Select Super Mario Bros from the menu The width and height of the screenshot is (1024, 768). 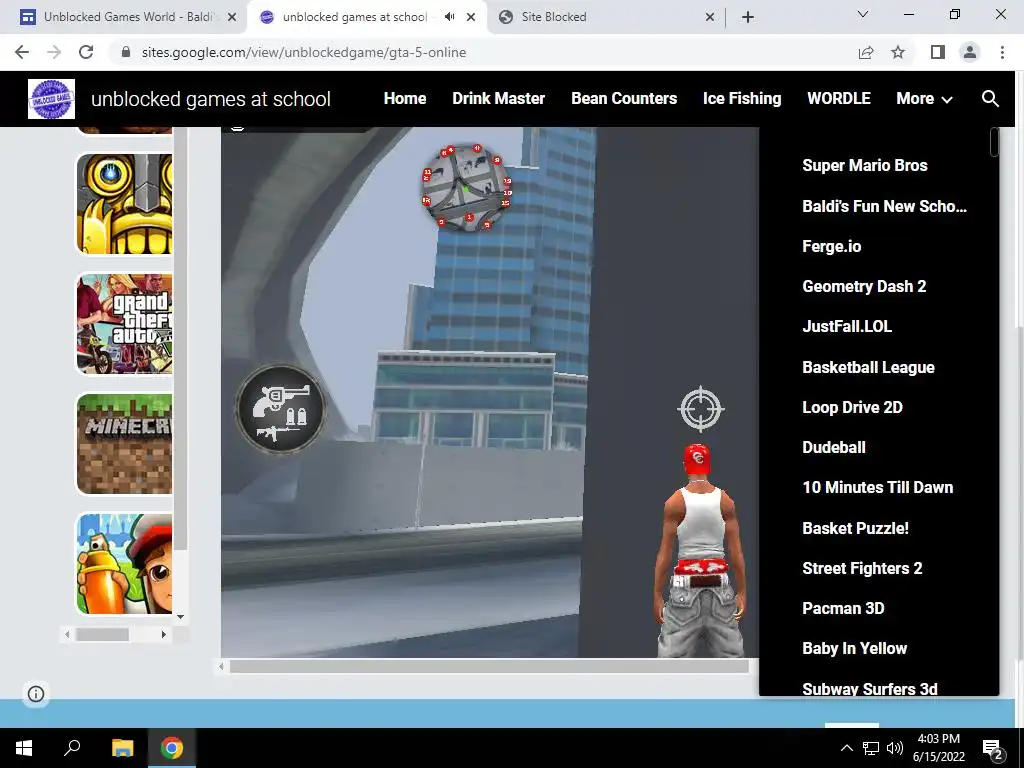pyautogui.click(x=865, y=165)
